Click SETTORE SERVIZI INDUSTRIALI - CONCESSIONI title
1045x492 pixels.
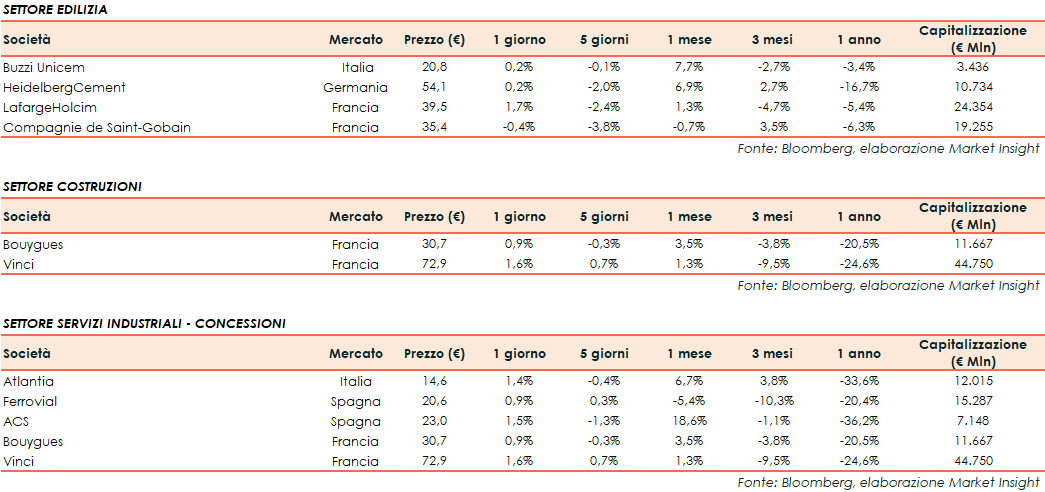pyautogui.click(x=144, y=323)
